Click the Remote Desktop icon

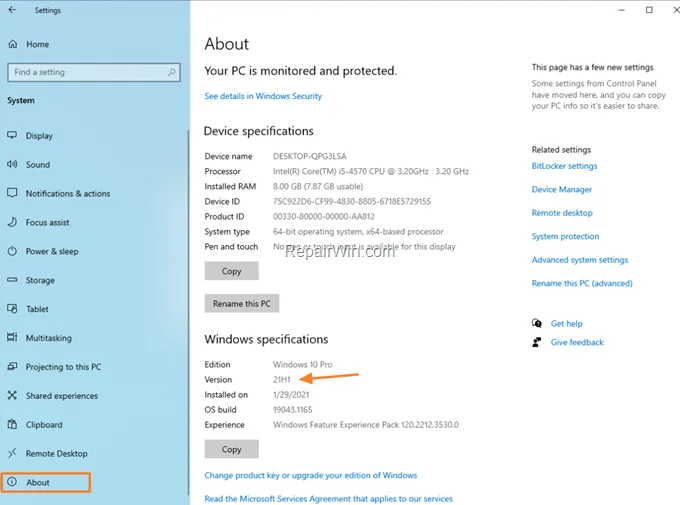click(x=12, y=453)
